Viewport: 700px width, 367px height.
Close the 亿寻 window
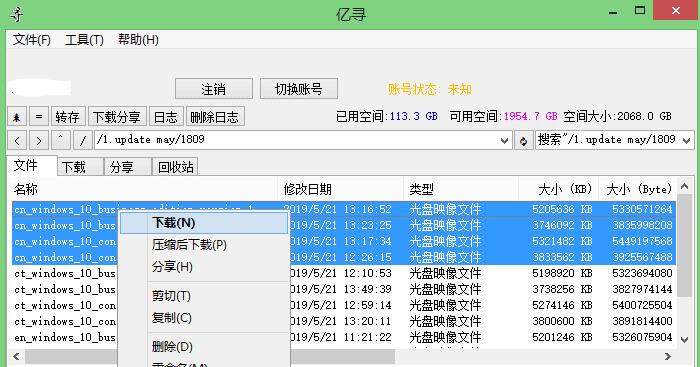coord(676,10)
